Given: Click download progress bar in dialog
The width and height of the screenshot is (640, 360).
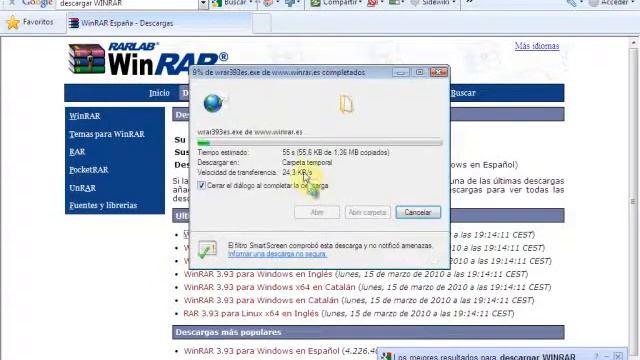Looking at the screenshot, I should click(x=320, y=143).
